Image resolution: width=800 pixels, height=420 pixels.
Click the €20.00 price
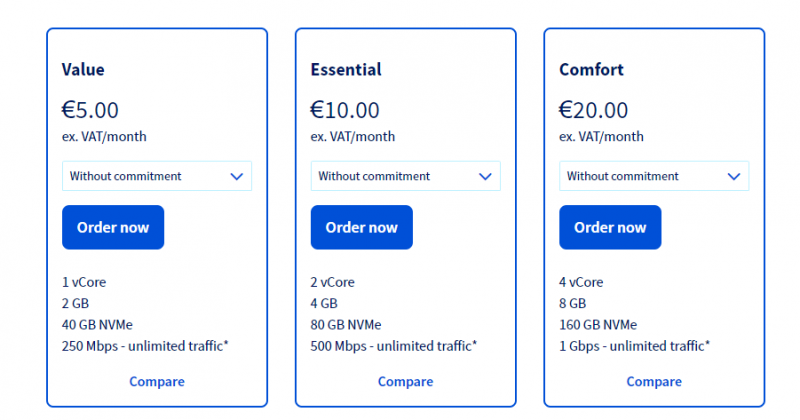coord(593,110)
